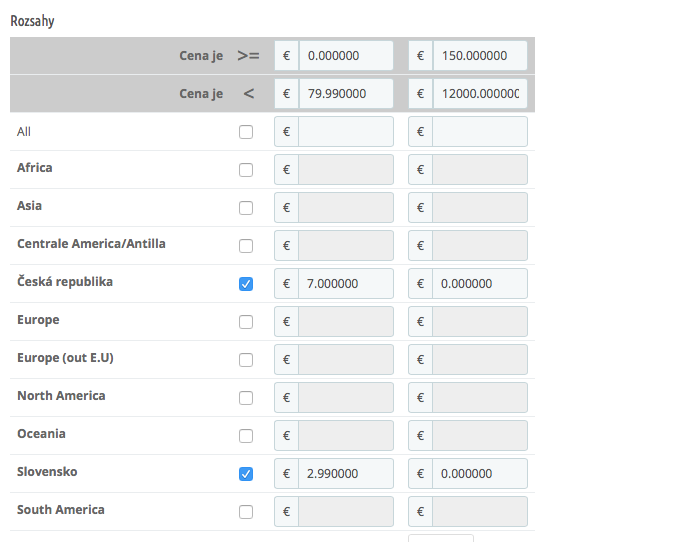Click the 150.000000 lower bound field
Viewport: 675px width, 542px height.
click(479, 56)
